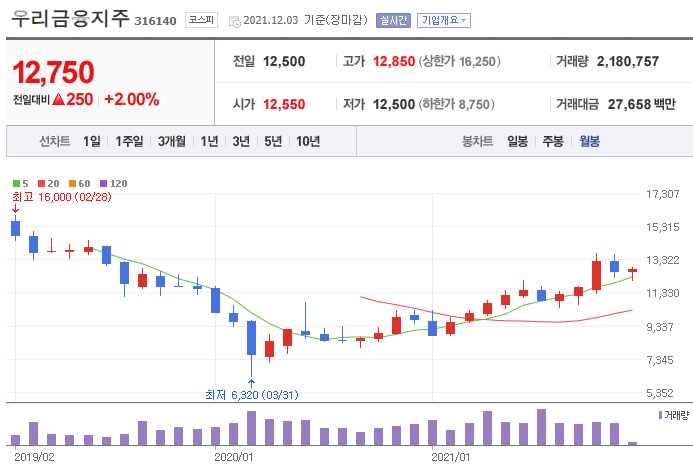Click the 코스피 market badge

click(201, 20)
